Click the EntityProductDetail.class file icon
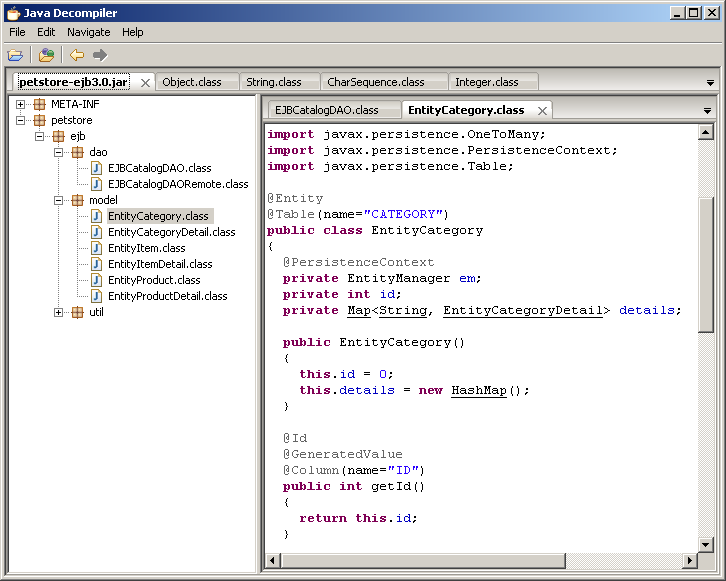Screen dimensions: 726x581 point(96,296)
